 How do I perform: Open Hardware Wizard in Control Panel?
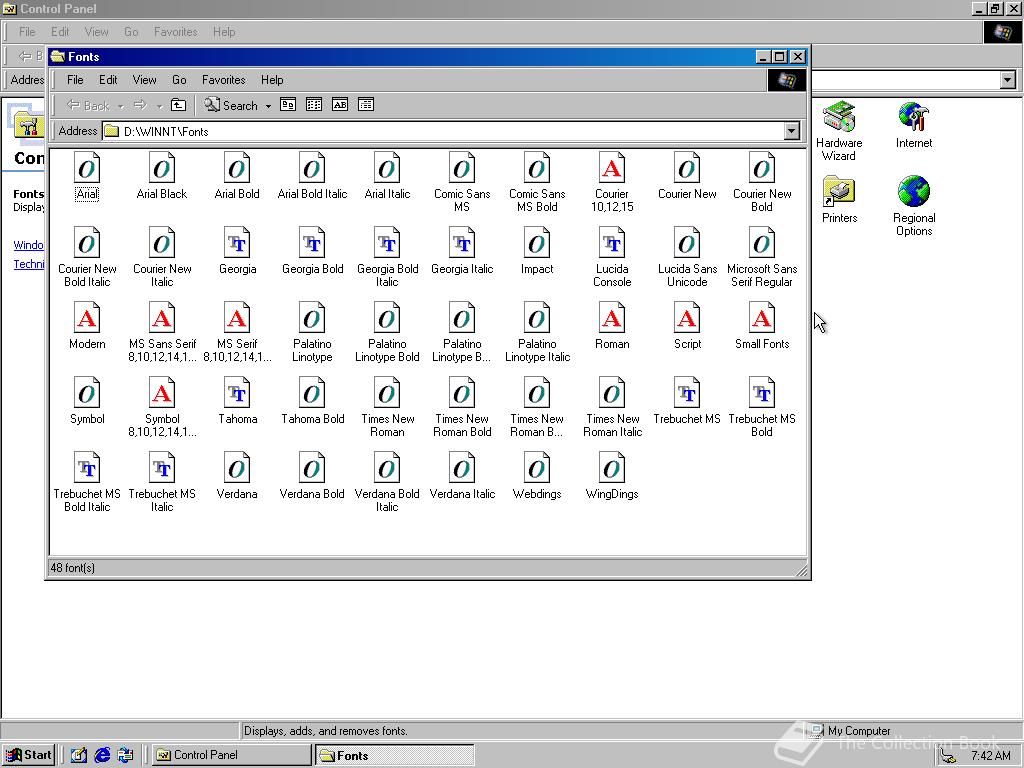[839, 131]
